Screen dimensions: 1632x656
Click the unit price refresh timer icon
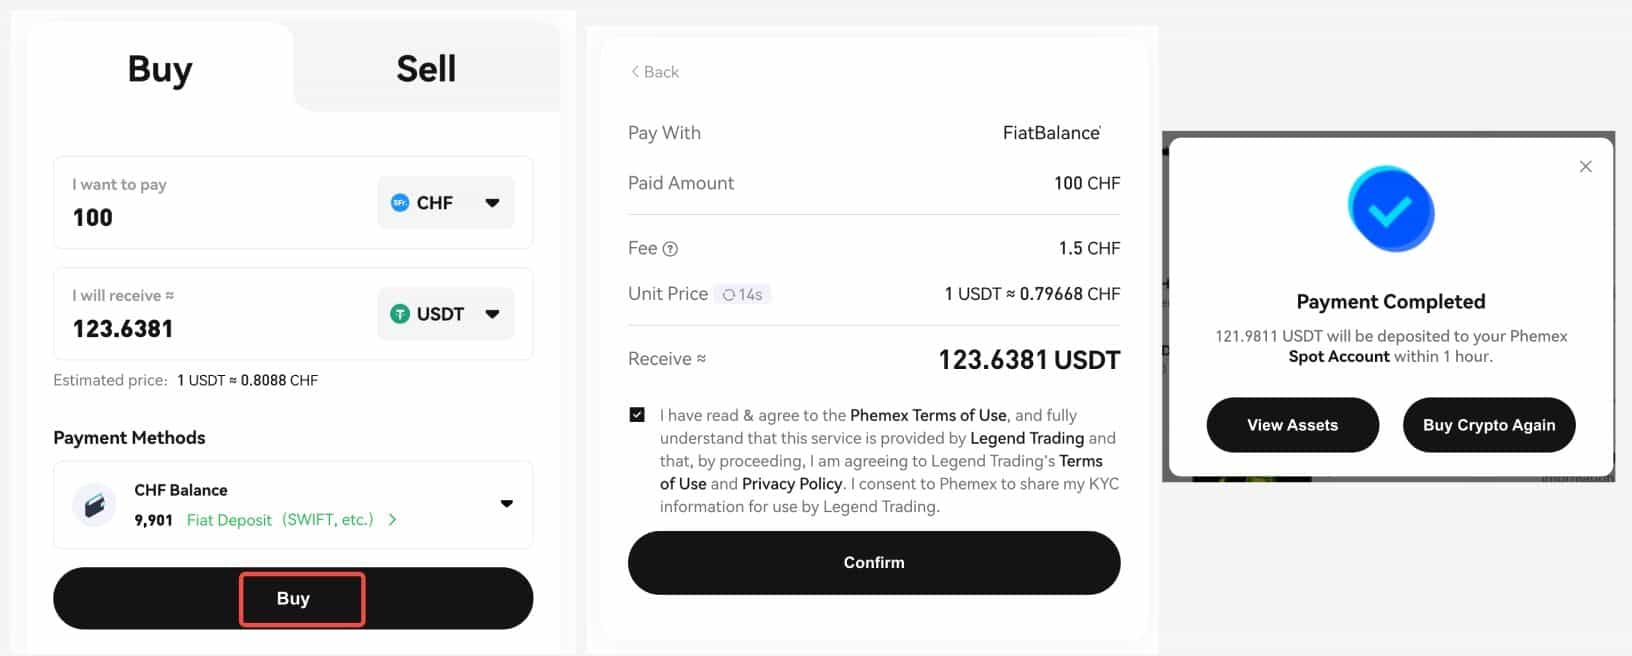(x=729, y=295)
